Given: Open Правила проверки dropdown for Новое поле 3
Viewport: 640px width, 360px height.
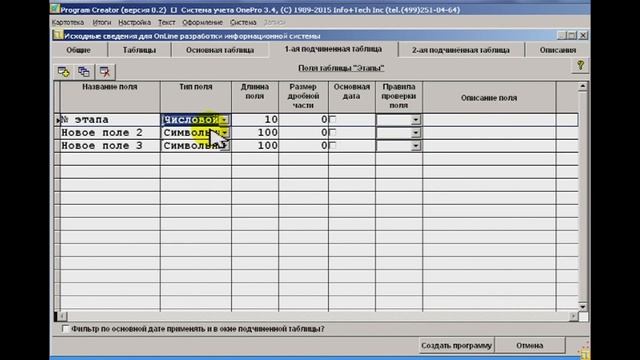Looking at the screenshot, I should [416, 146].
